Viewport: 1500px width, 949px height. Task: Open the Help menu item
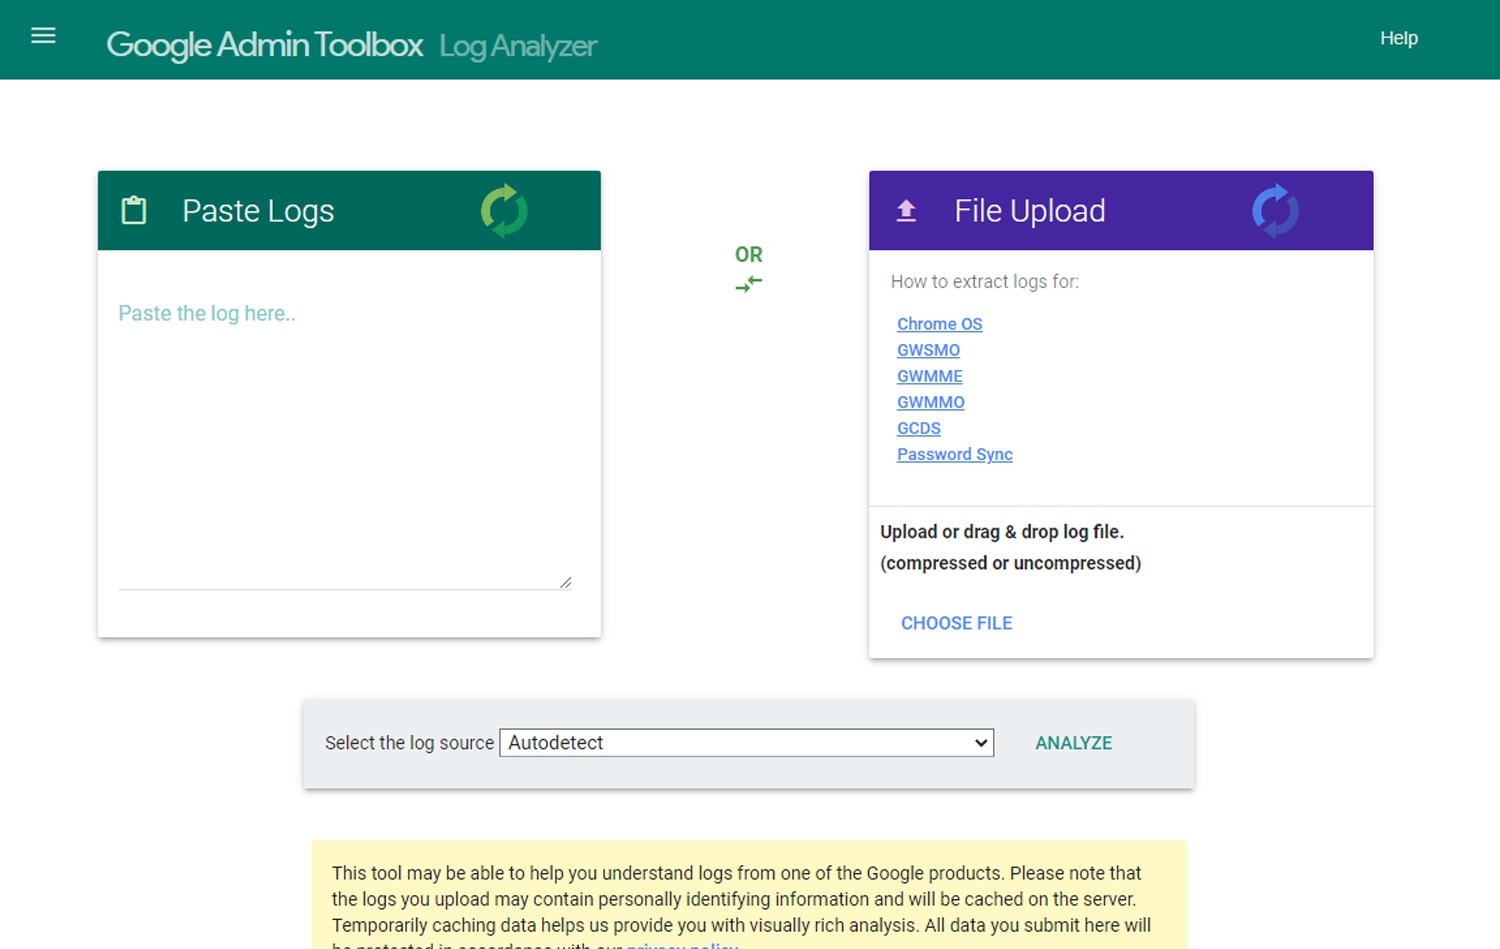coord(1399,38)
